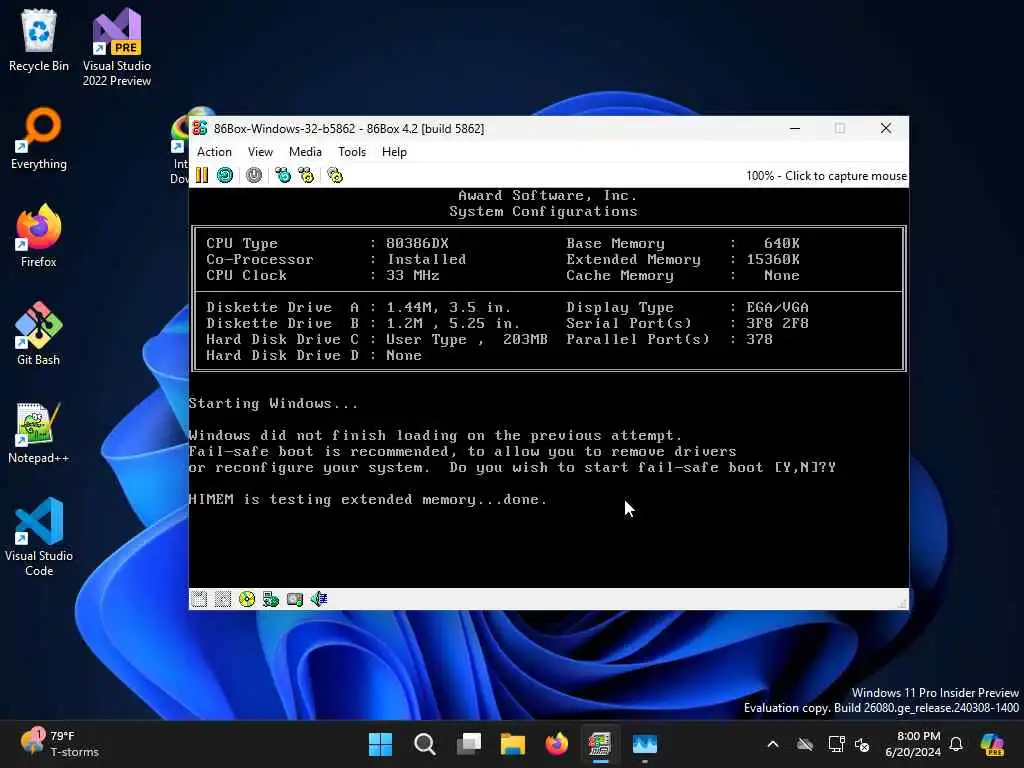
Task: Select the Everything desktop shortcut
Action: 39,138
